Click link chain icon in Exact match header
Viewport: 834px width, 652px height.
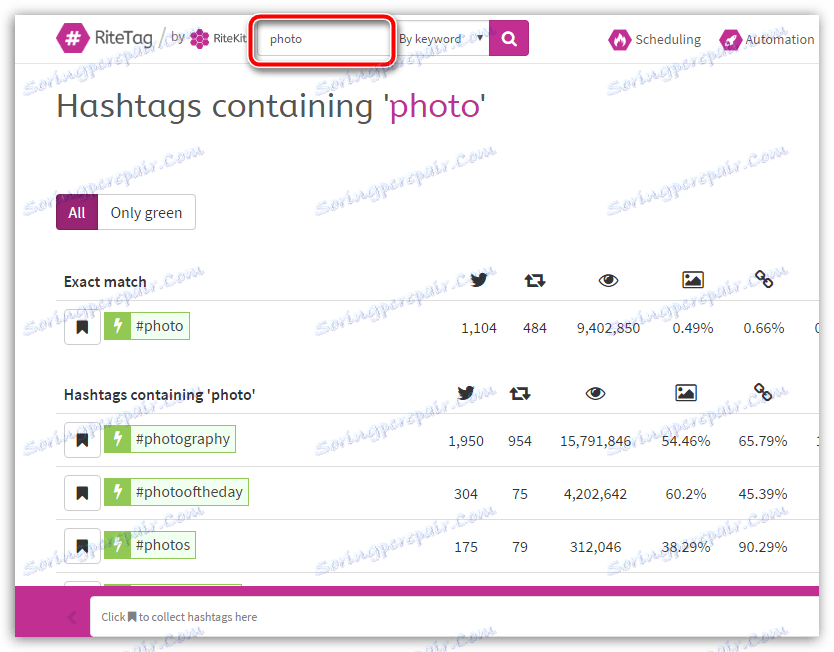[764, 279]
